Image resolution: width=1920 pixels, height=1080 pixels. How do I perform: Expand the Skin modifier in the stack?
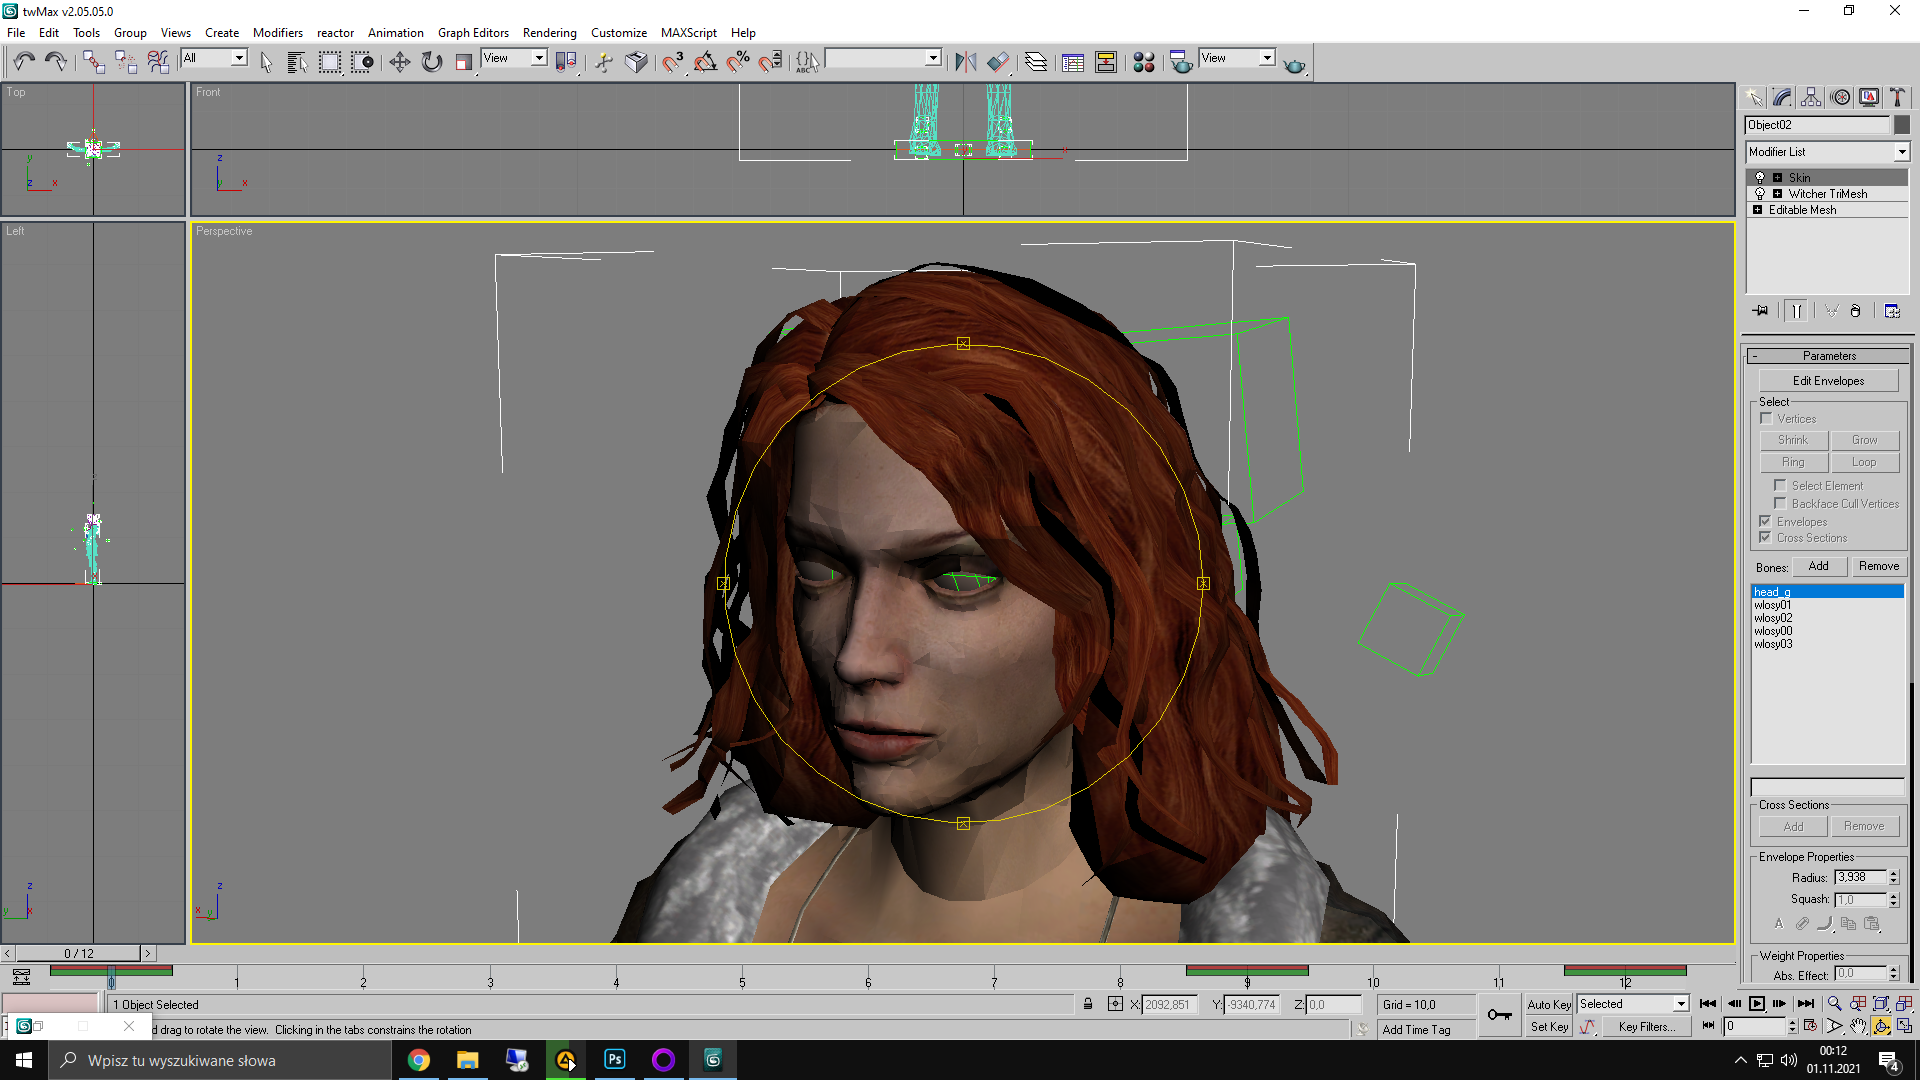click(x=1778, y=178)
